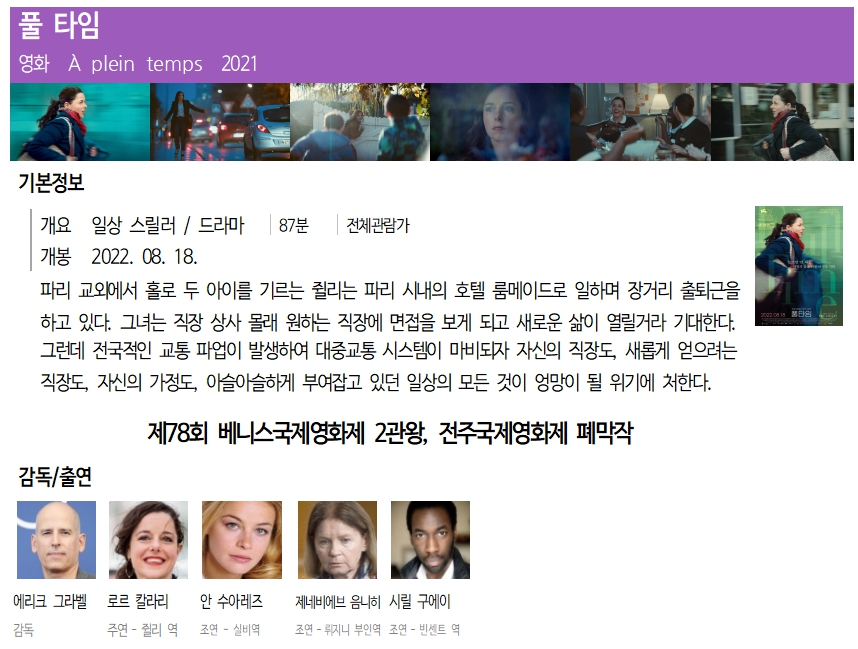
Task: Click the synopsis line starting 파리 교외에서
Action: pos(390,290)
